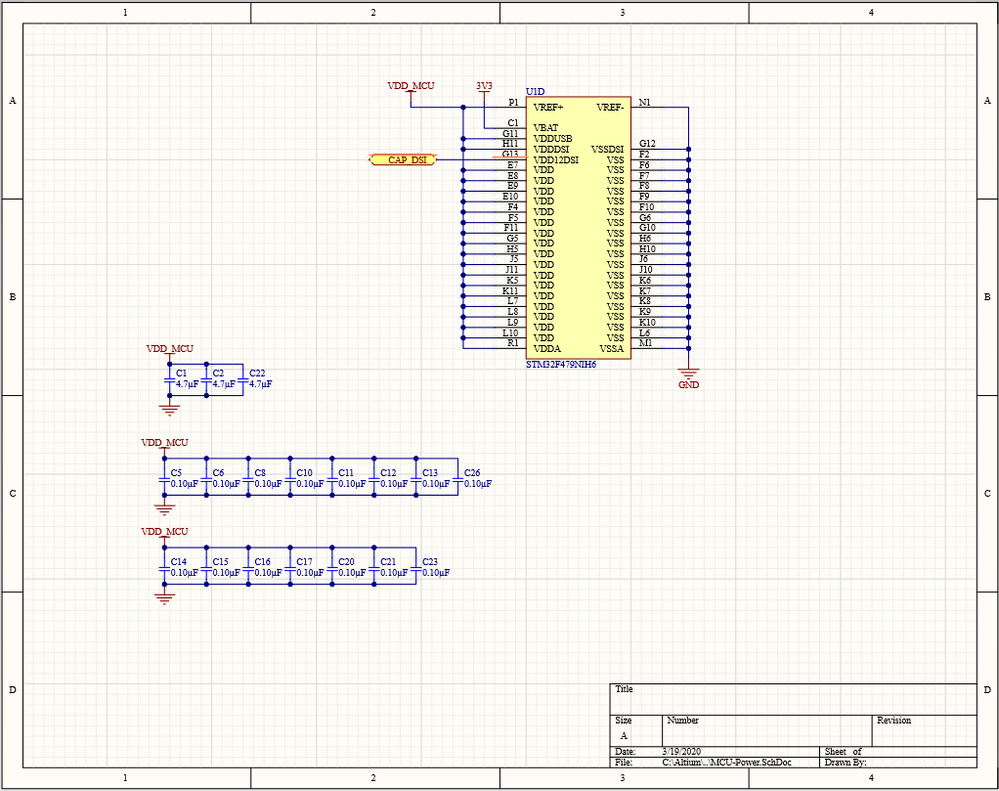The height and width of the screenshot is (791, 999).
Task: Click the VDDDSI pin name
Action: 551,149
